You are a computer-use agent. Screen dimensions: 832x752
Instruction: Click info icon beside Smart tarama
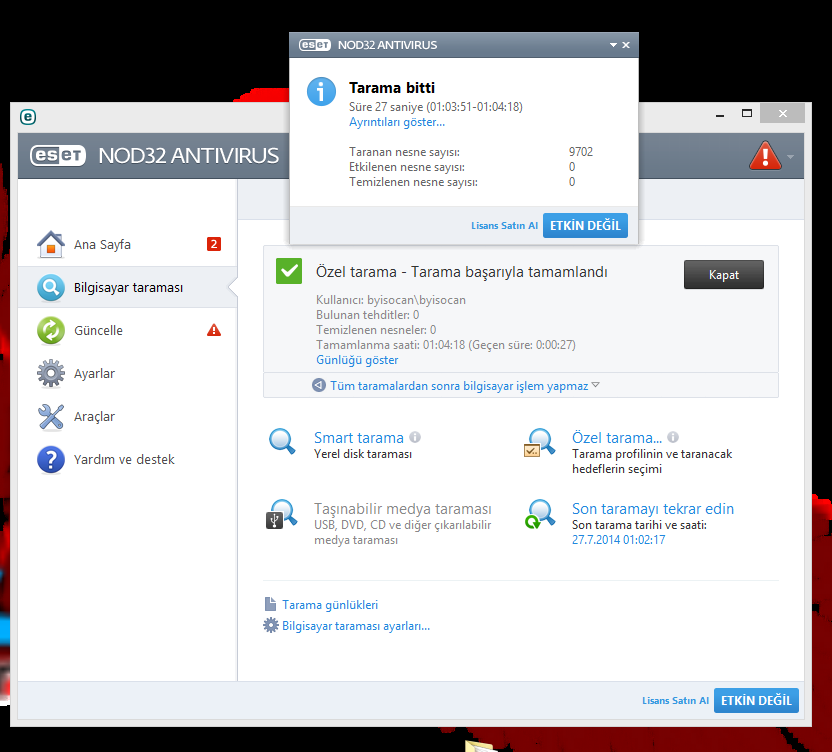point(415,437)
